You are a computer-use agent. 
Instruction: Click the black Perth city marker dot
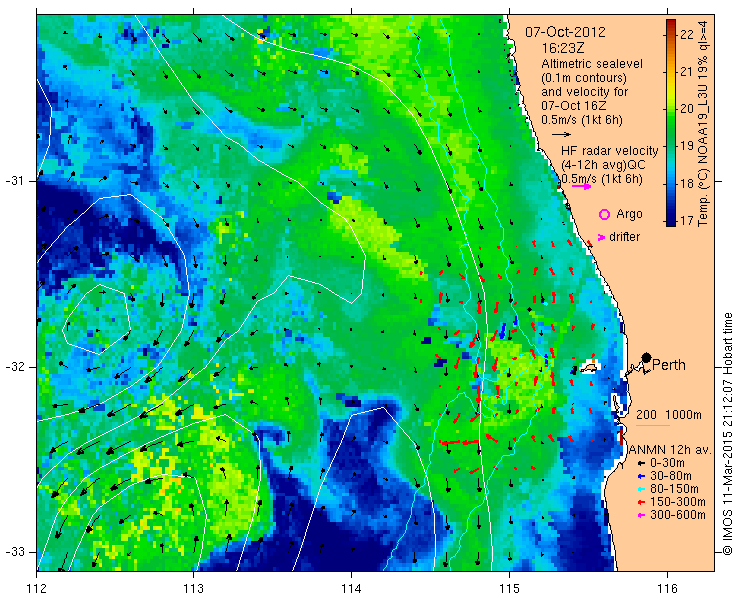[x=646, y=357]
